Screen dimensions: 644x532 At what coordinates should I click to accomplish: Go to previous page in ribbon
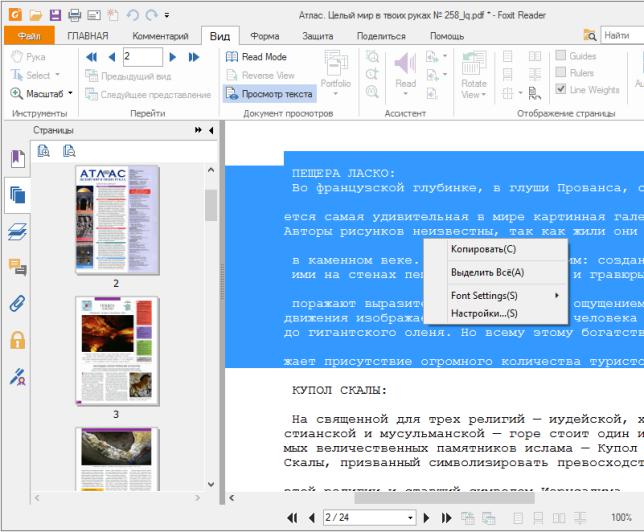click(112, 57)
